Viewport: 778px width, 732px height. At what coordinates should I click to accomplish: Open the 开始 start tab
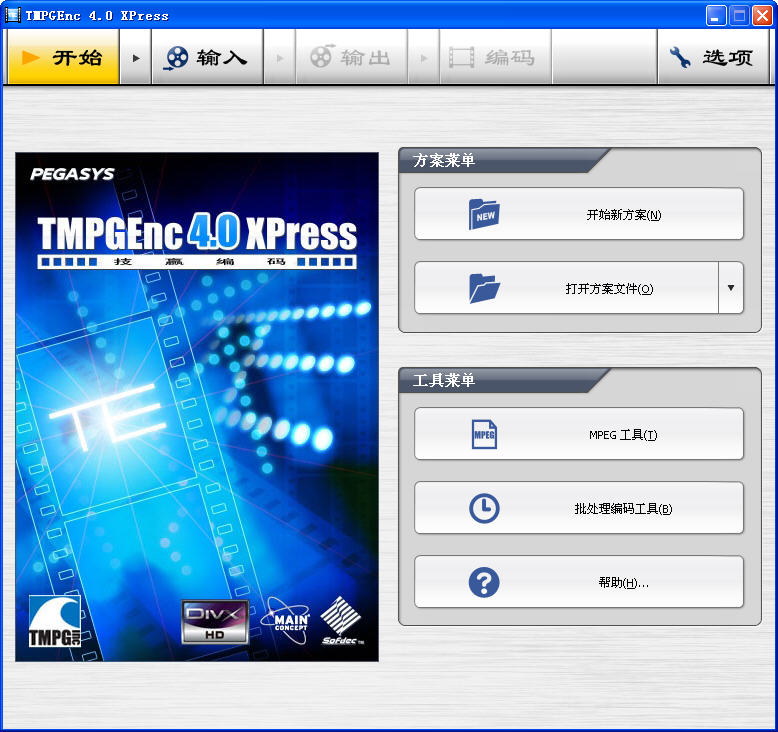pos(63,57)
